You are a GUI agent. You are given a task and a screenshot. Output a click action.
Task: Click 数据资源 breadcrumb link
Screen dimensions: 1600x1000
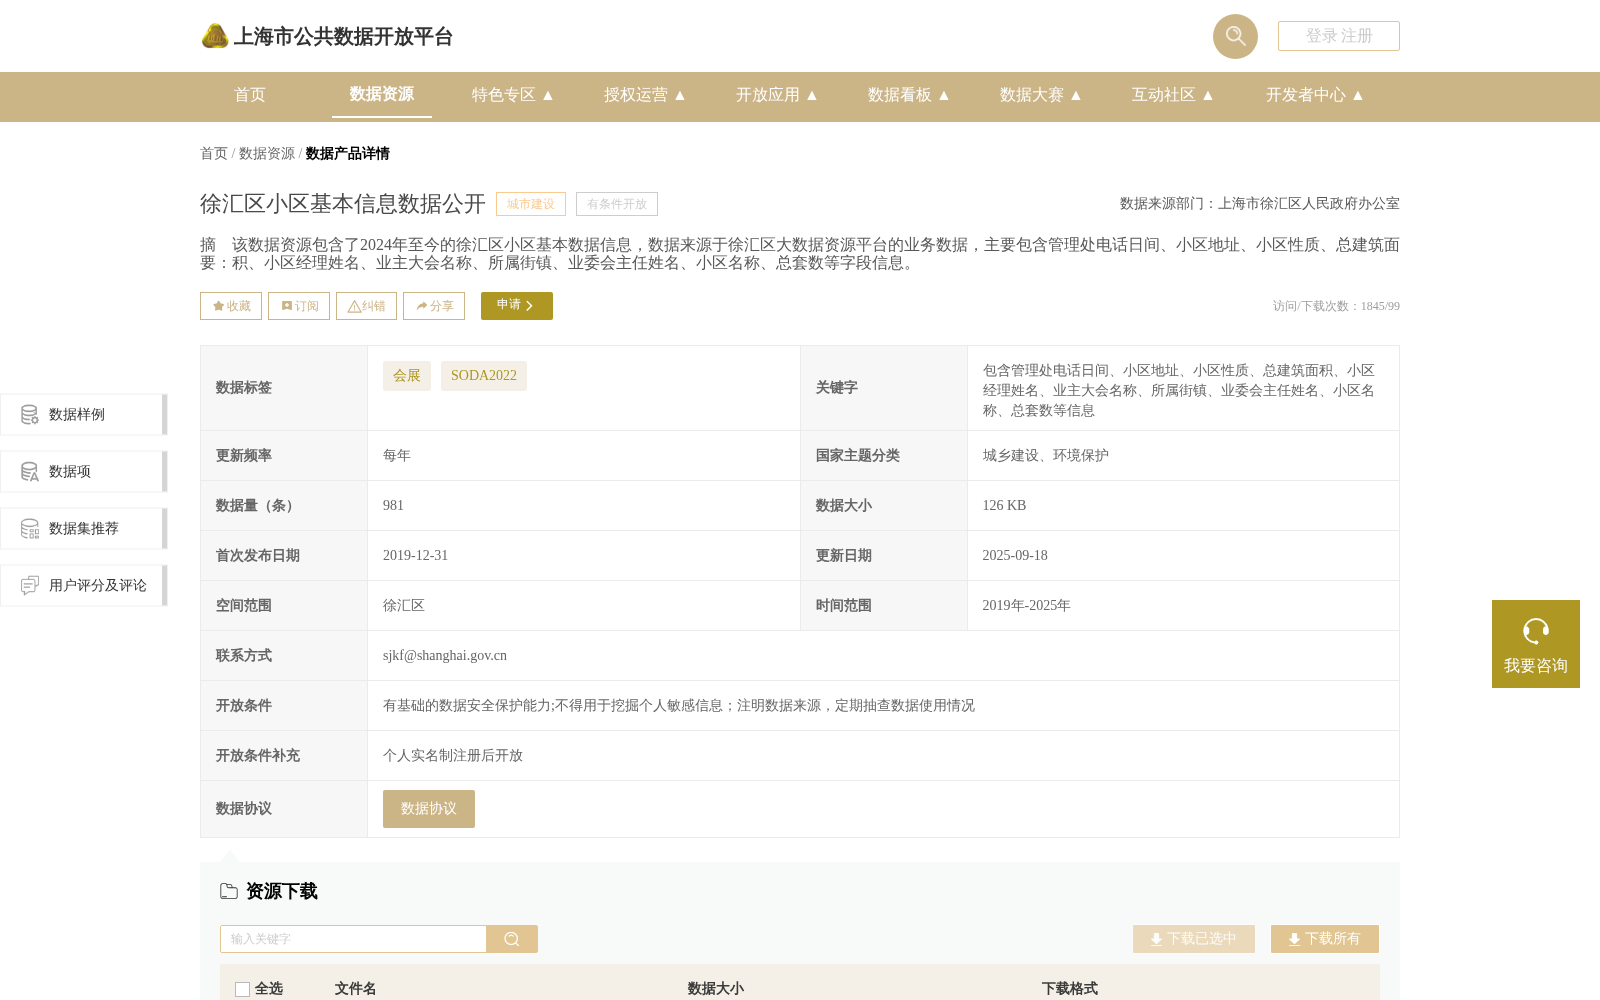click(267, 153)
